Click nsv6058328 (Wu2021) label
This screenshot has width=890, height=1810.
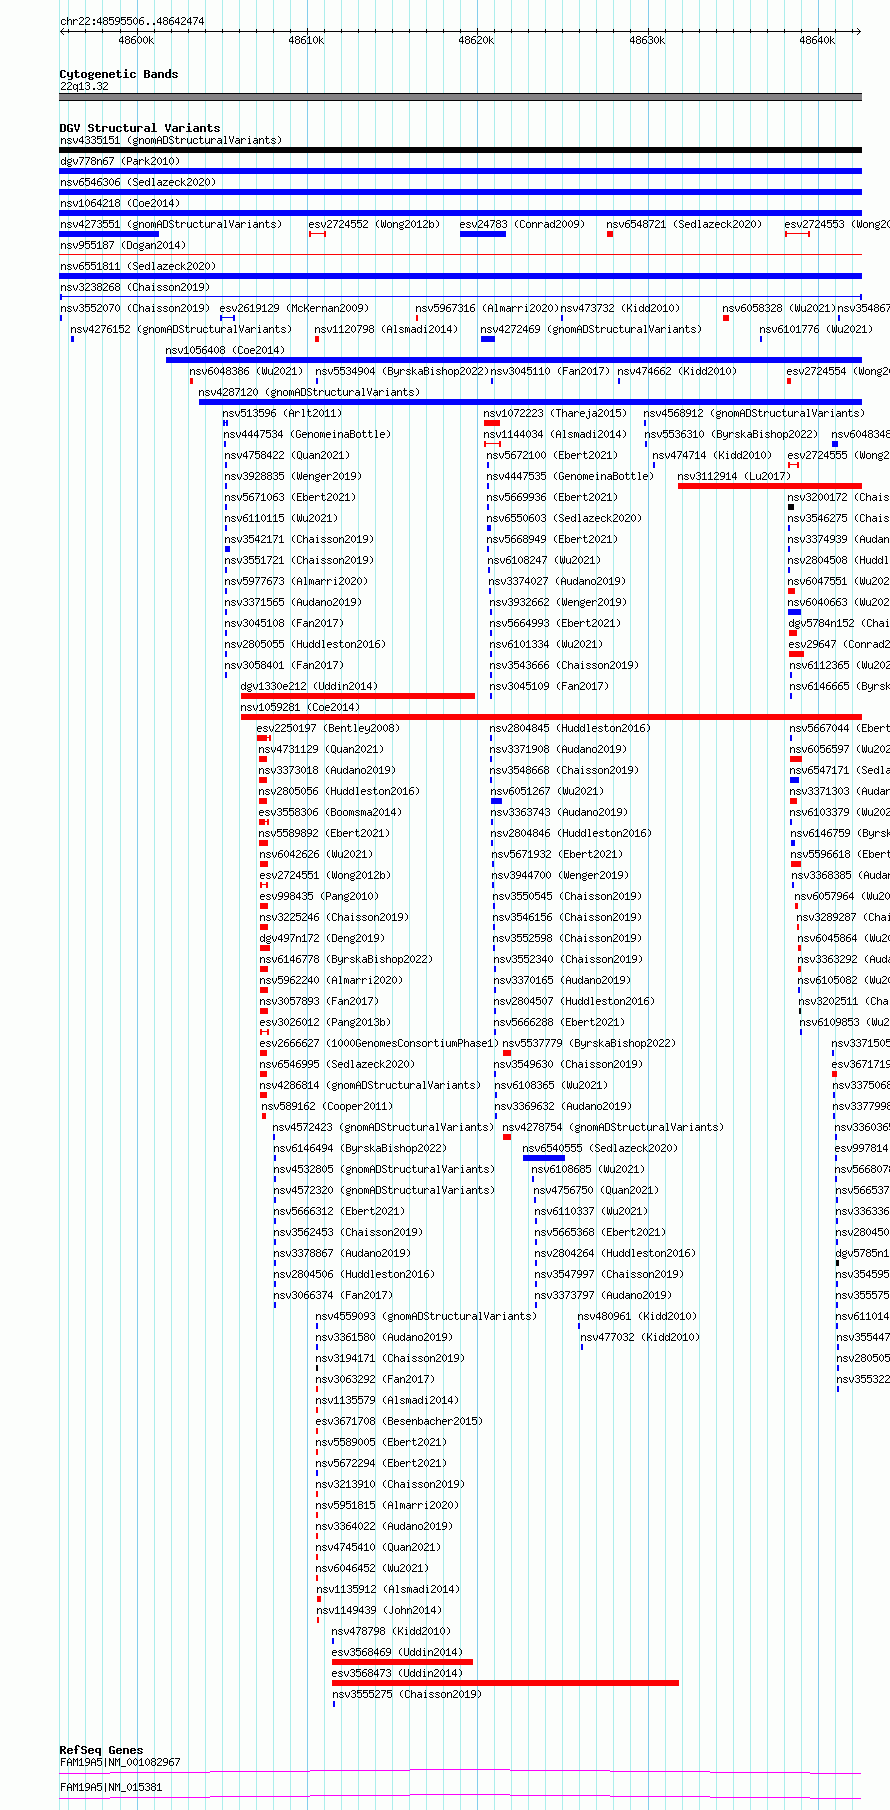[779, 308]
